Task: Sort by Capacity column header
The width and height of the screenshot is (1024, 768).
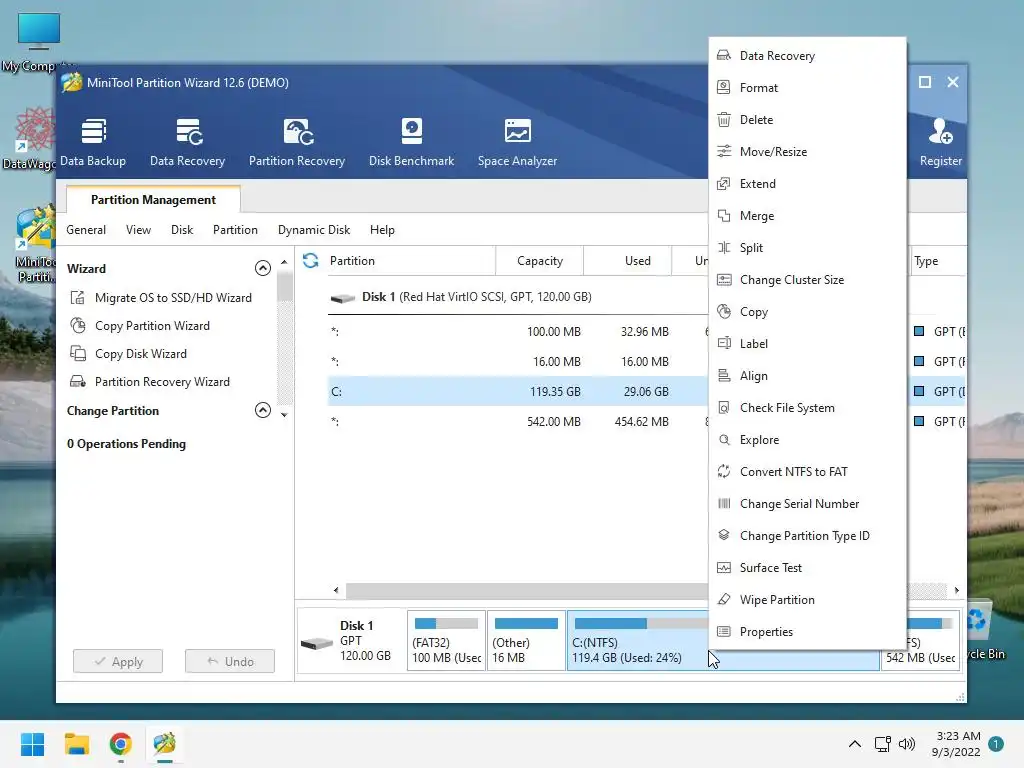Action: (539, 261)
